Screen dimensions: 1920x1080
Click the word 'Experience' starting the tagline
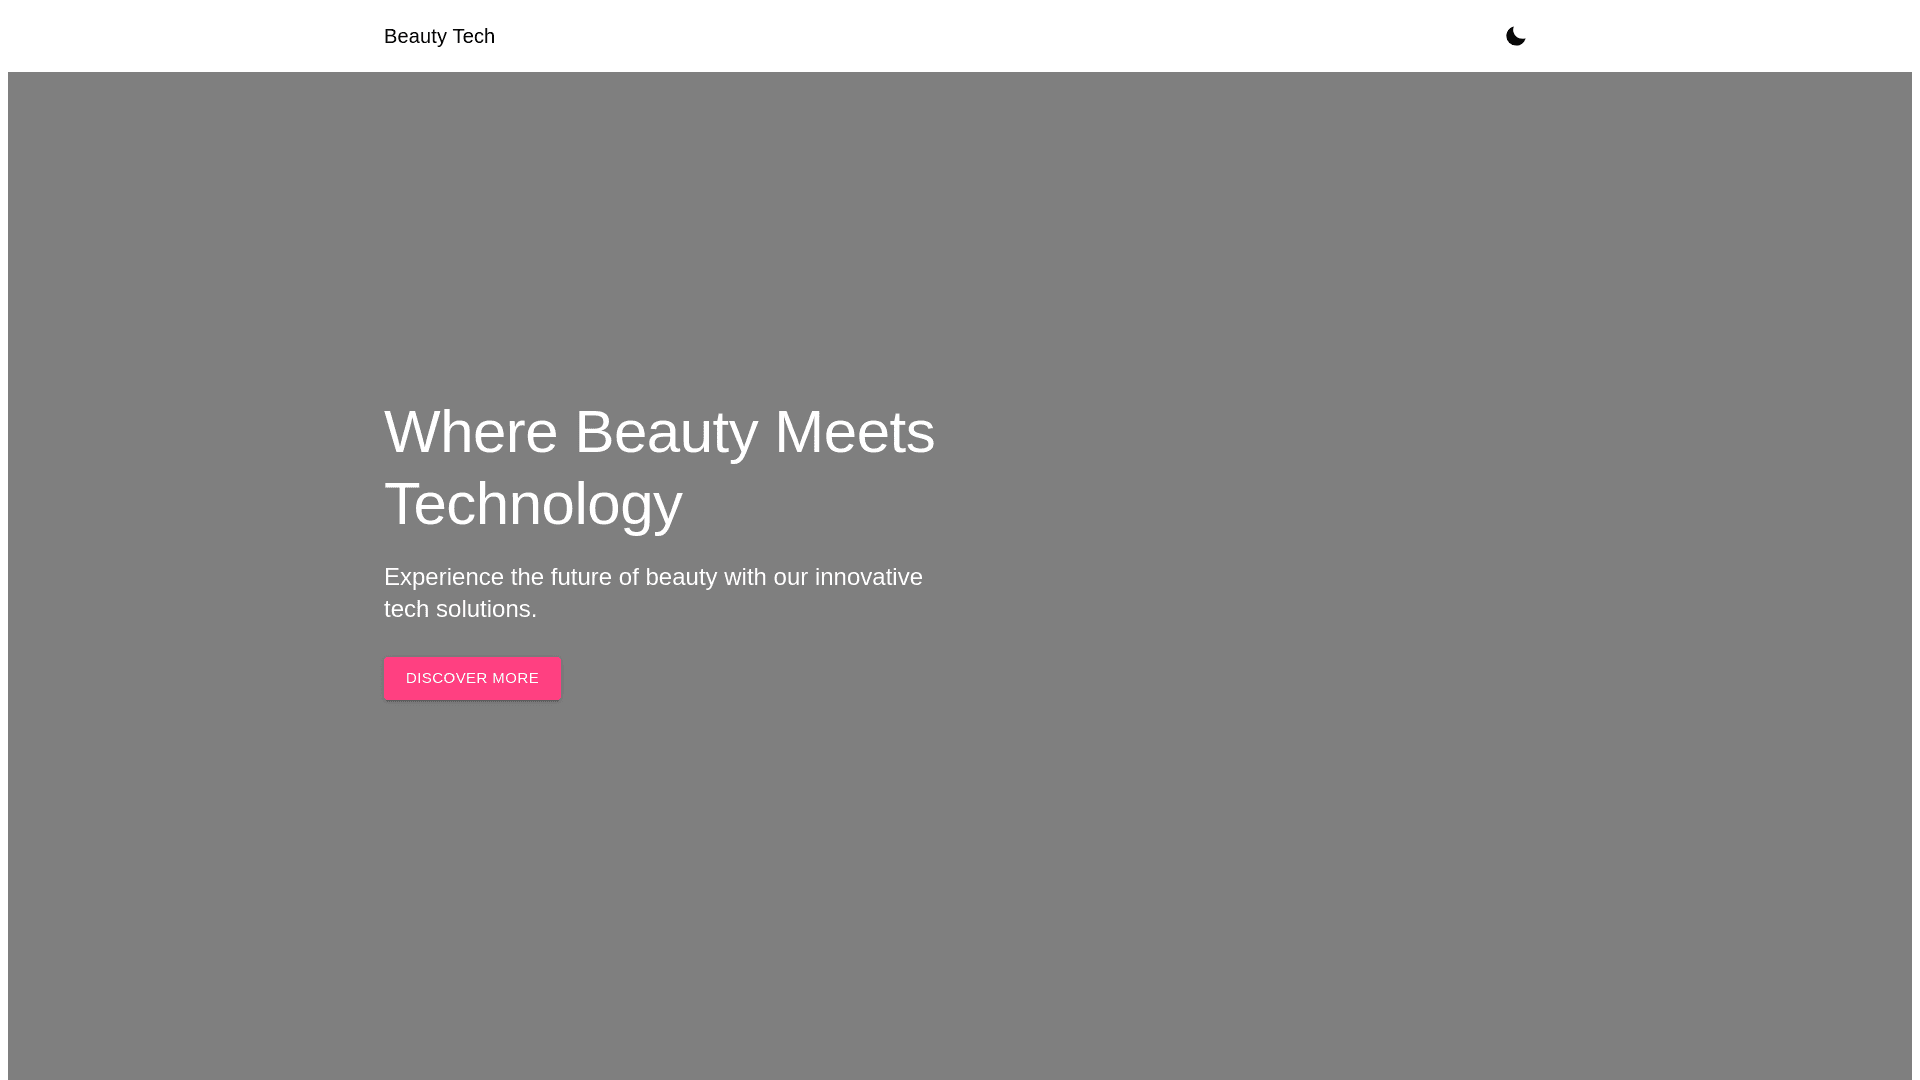point(443,577)
